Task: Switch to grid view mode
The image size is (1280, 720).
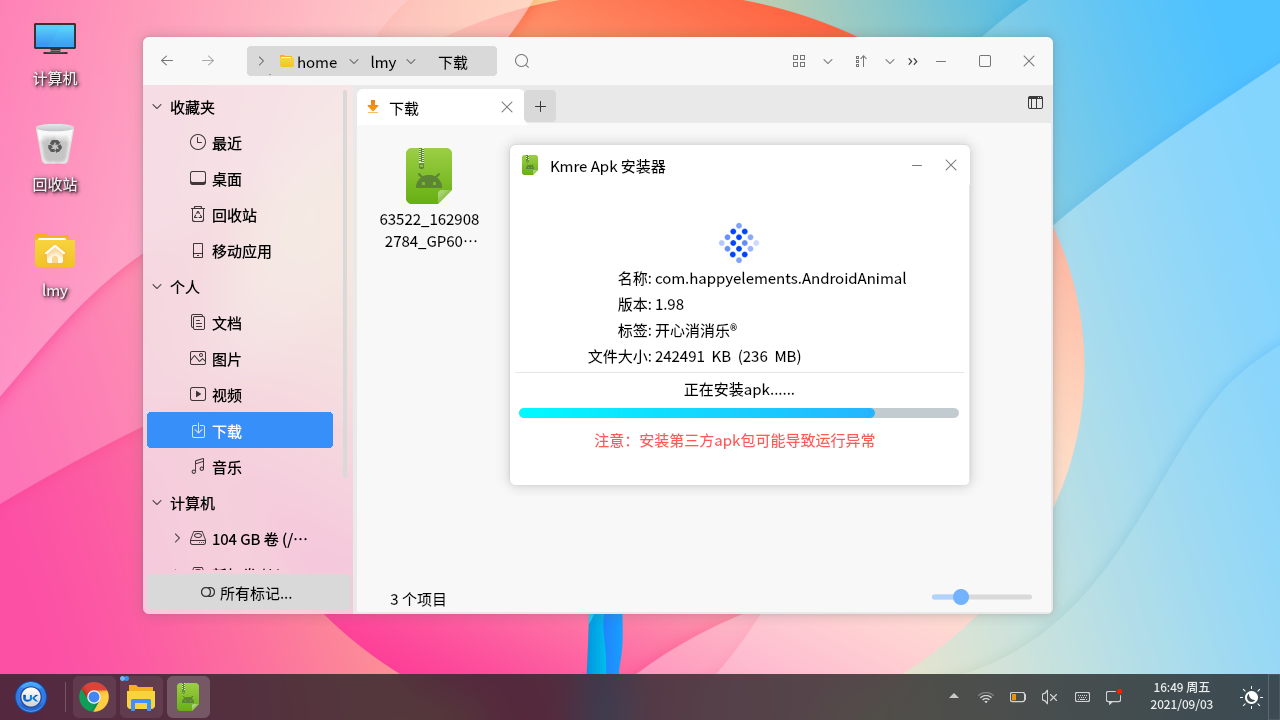Action: (798, 61)
